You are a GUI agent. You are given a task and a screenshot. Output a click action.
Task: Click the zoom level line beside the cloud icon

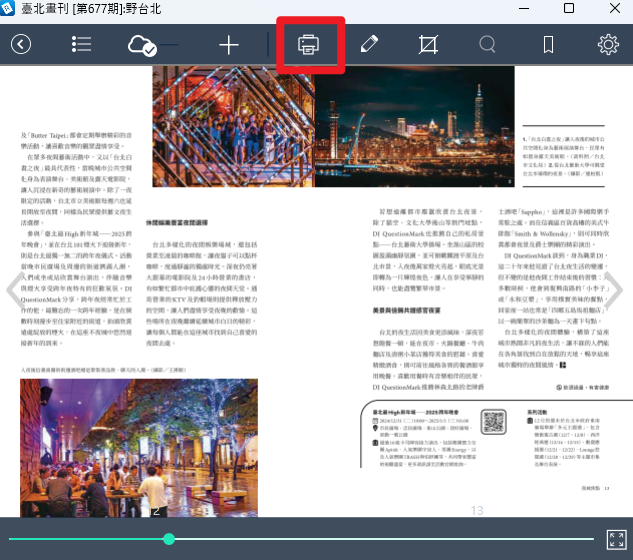pos(168,45)
